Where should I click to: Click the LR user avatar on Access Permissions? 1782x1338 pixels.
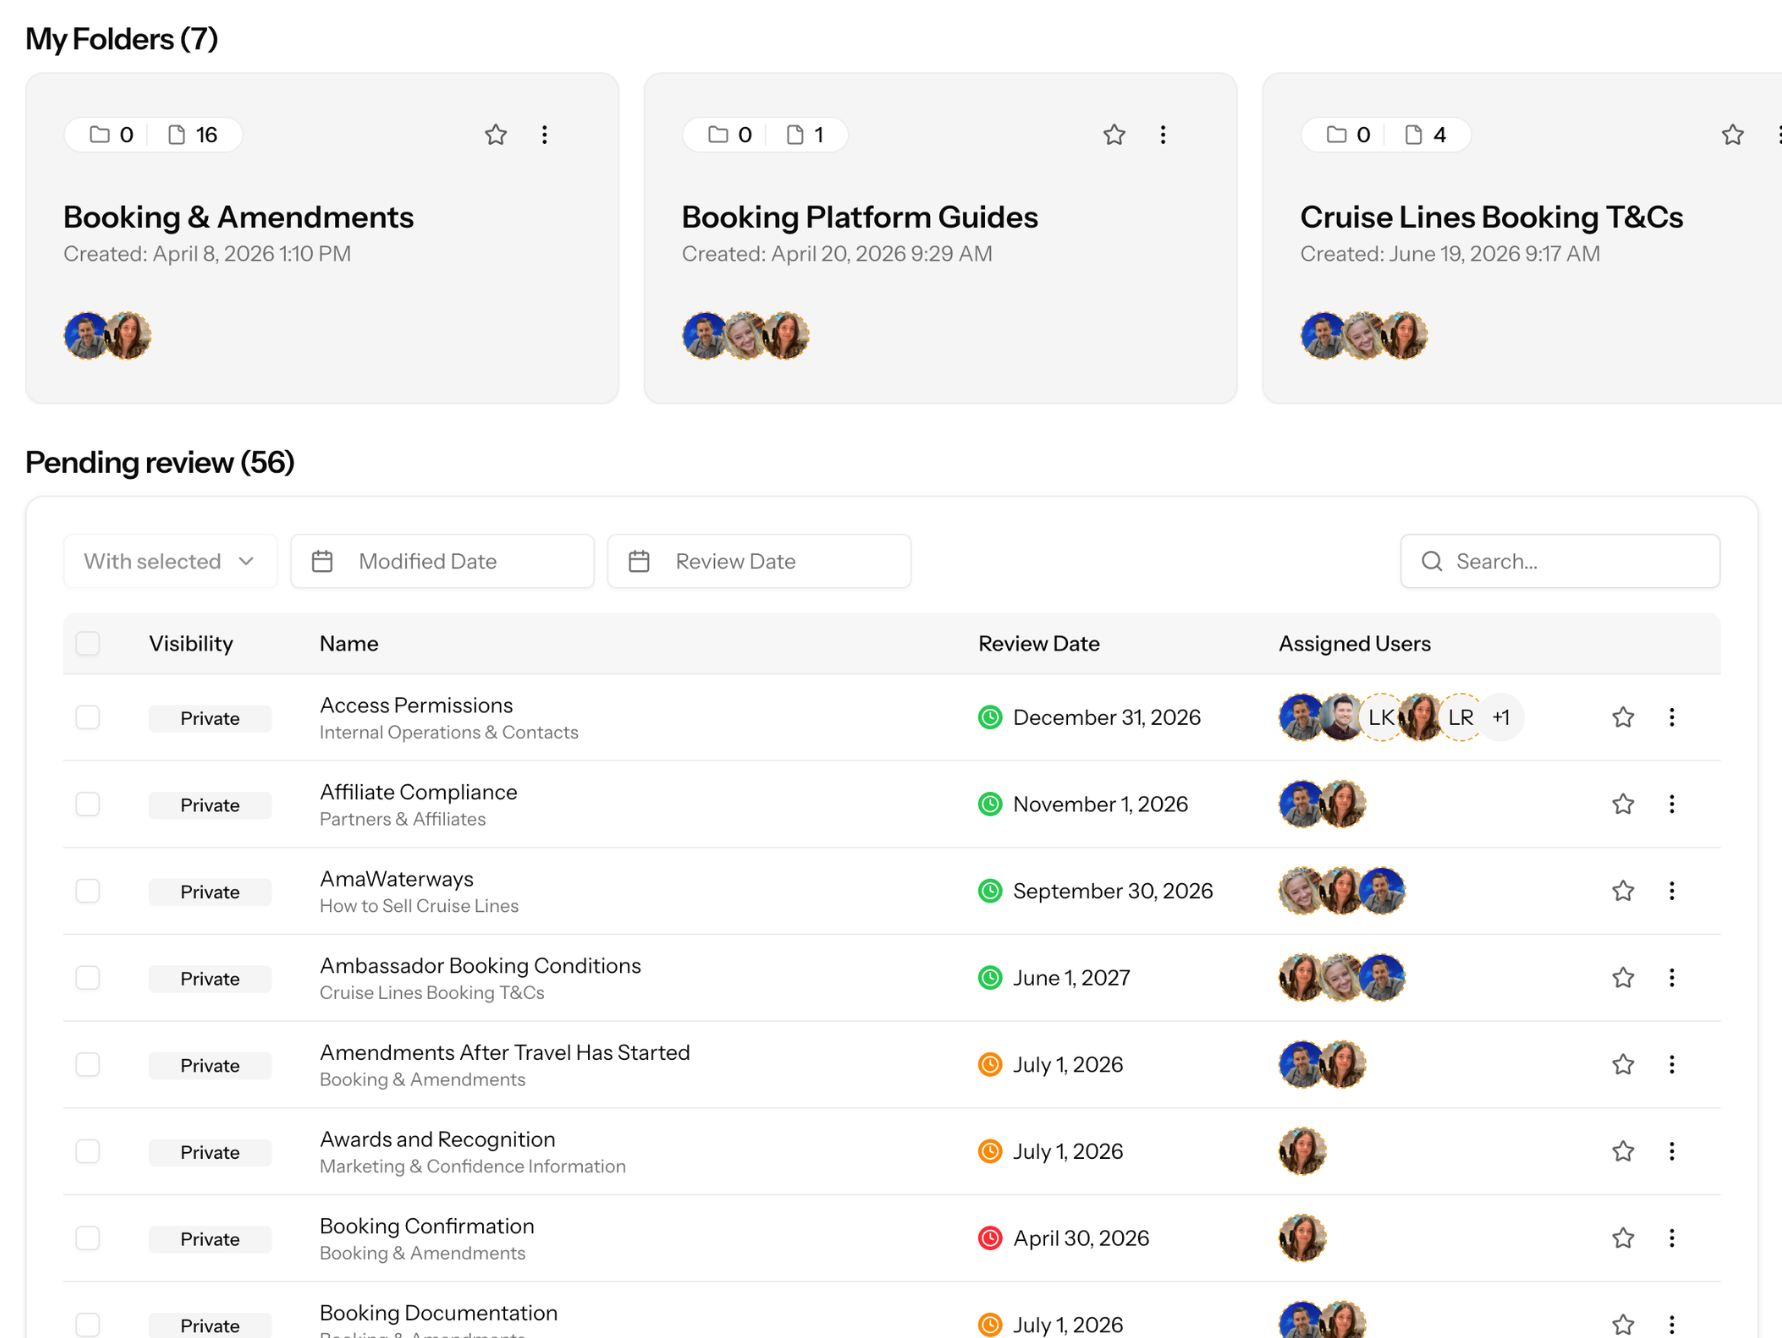pos(1460,717)
